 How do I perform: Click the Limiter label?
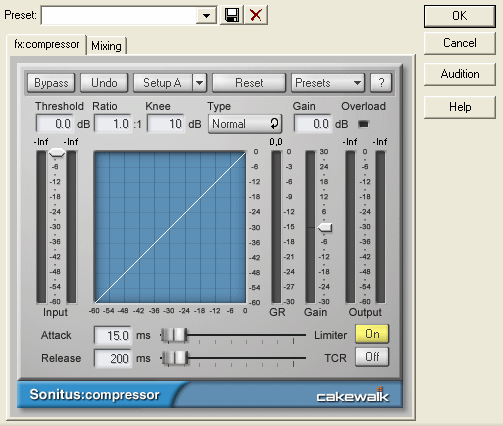330,335
